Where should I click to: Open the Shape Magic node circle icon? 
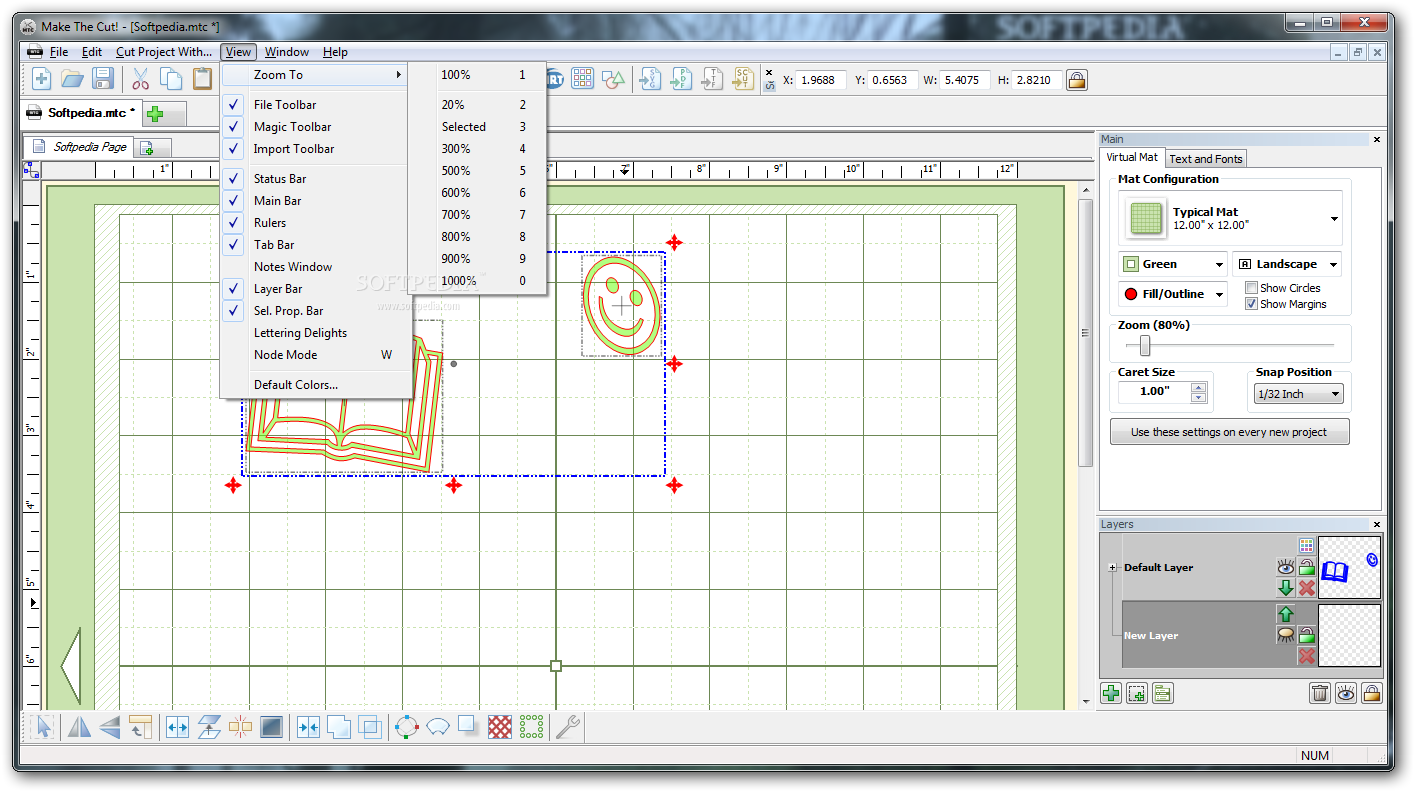coord(407,727)
